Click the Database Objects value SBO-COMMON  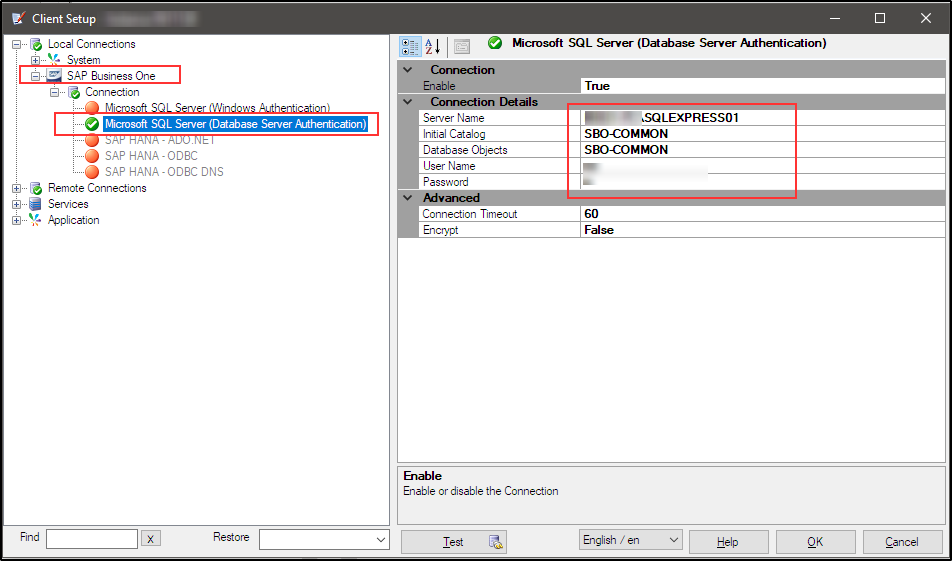[x=763, y=149]
